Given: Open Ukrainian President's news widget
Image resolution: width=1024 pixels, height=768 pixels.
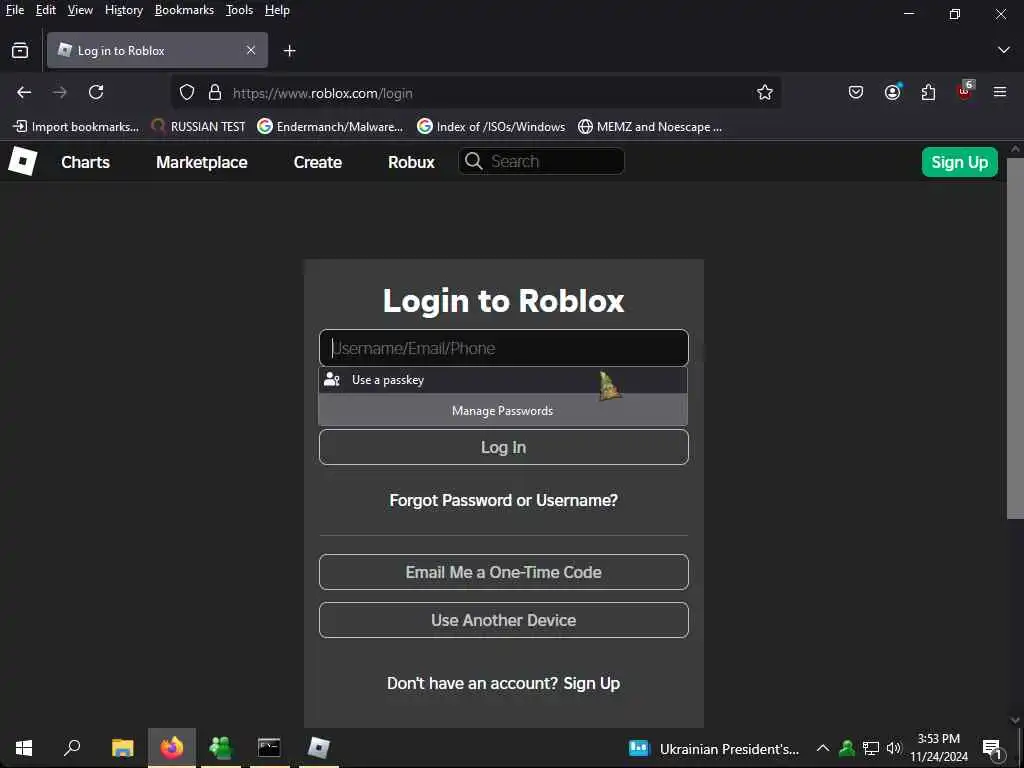Looking at the screenshot, I should tap(714, 748).
